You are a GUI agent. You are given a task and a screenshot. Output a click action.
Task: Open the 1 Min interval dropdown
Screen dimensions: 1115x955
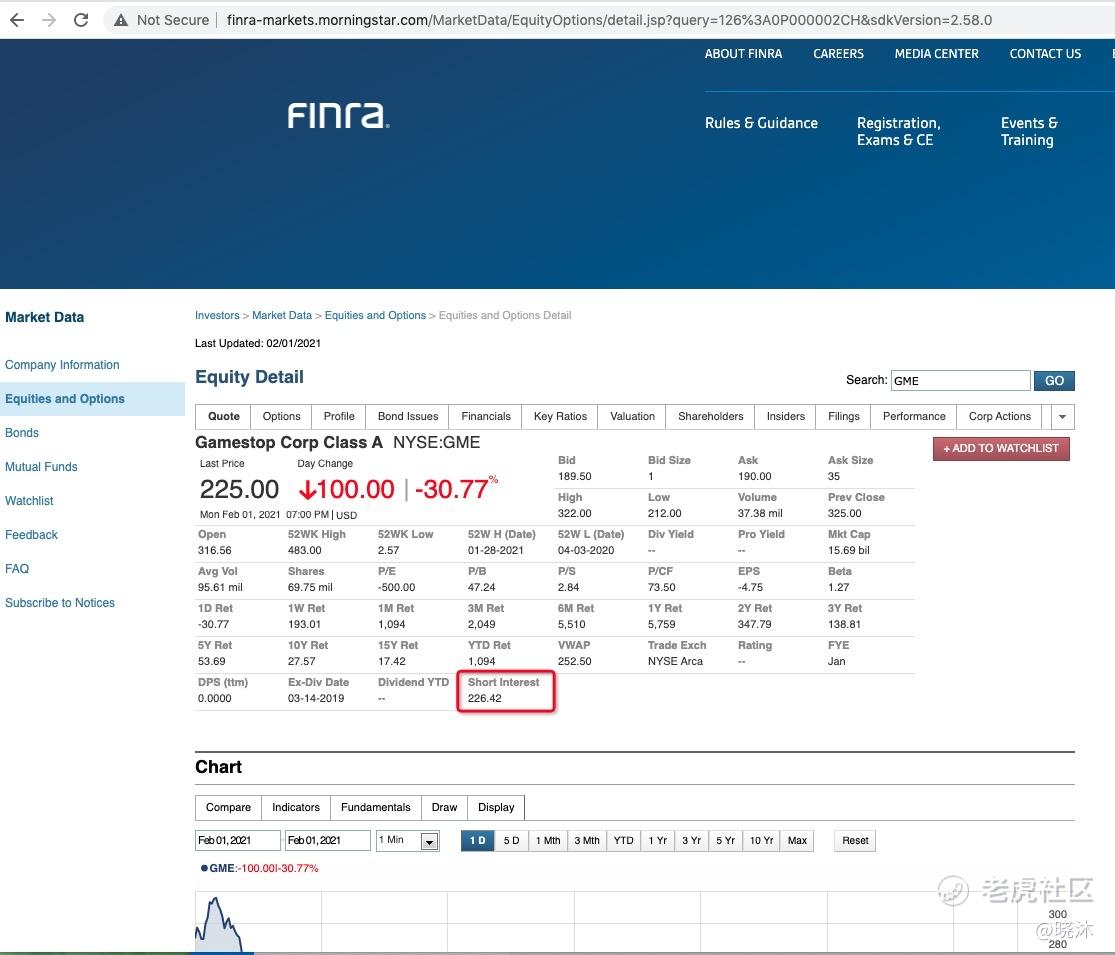[x=408, y=841]
